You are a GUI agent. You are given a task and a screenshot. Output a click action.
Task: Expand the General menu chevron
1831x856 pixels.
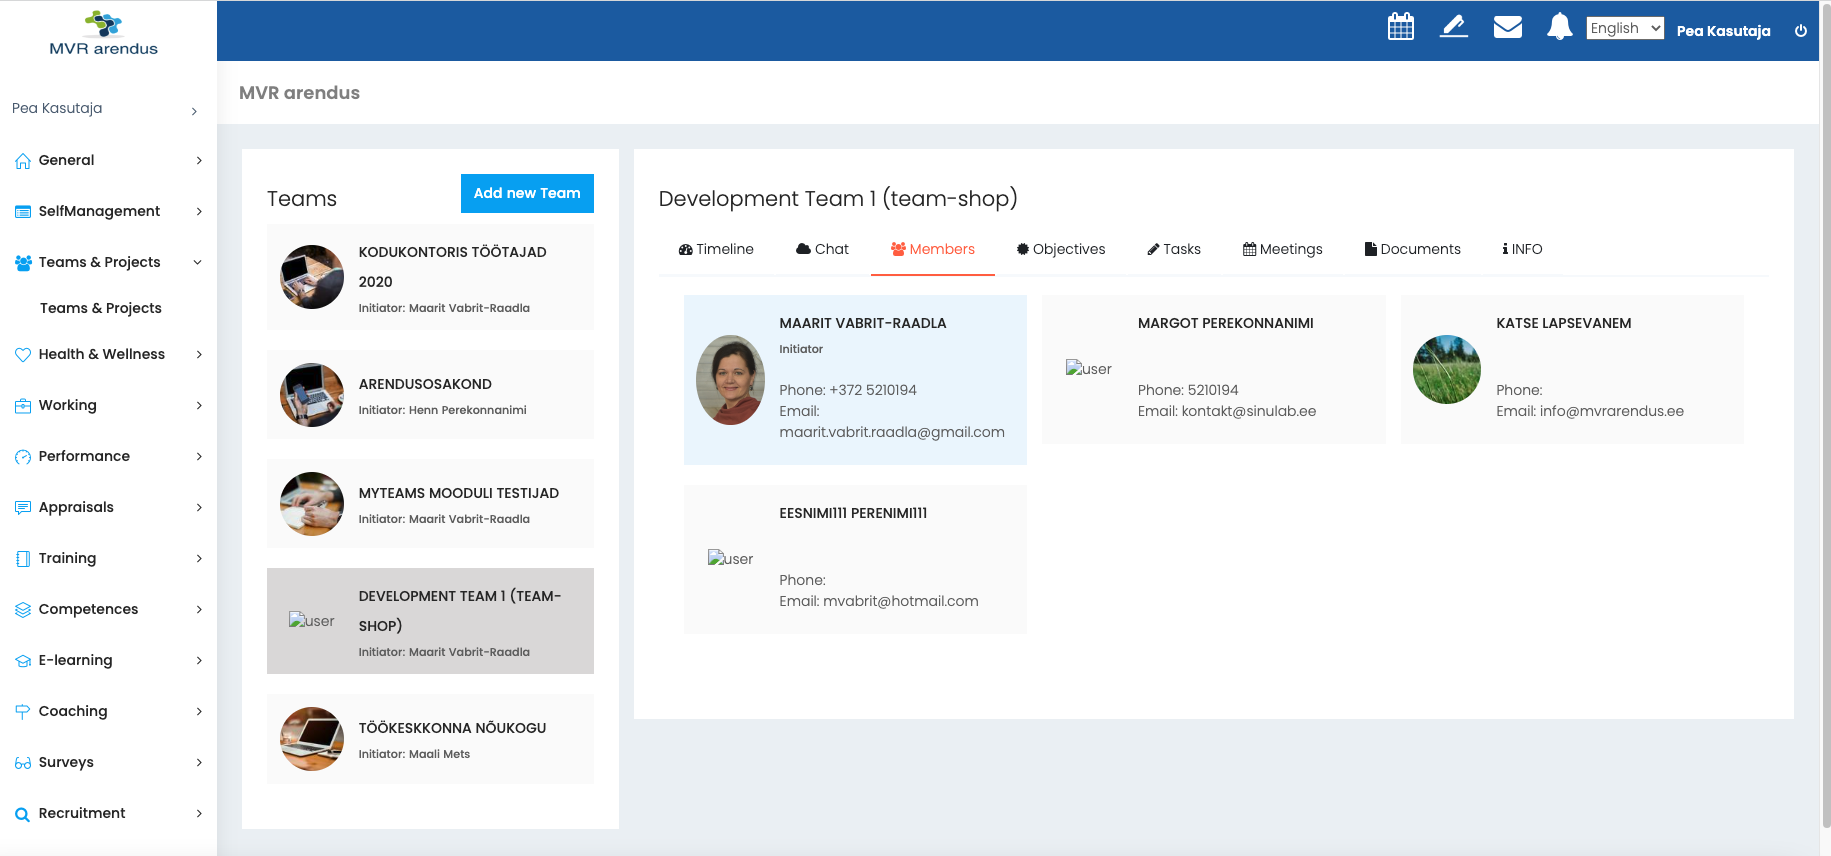click(x=199, y=160)
